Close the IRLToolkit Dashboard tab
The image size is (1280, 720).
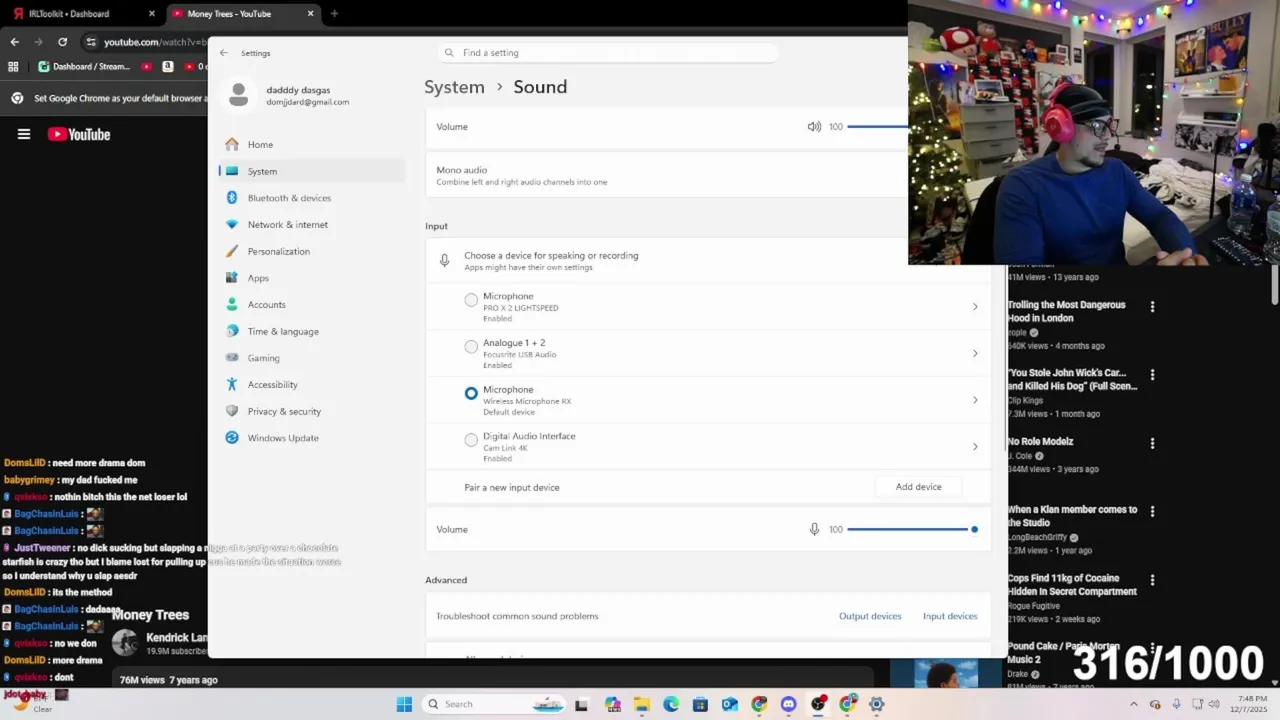pyautogui.click(x=152, y=14)
